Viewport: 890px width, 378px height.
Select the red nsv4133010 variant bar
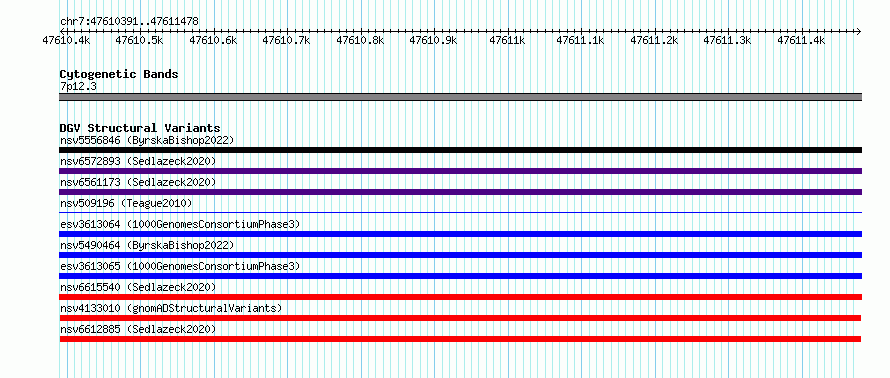point(461,318)
